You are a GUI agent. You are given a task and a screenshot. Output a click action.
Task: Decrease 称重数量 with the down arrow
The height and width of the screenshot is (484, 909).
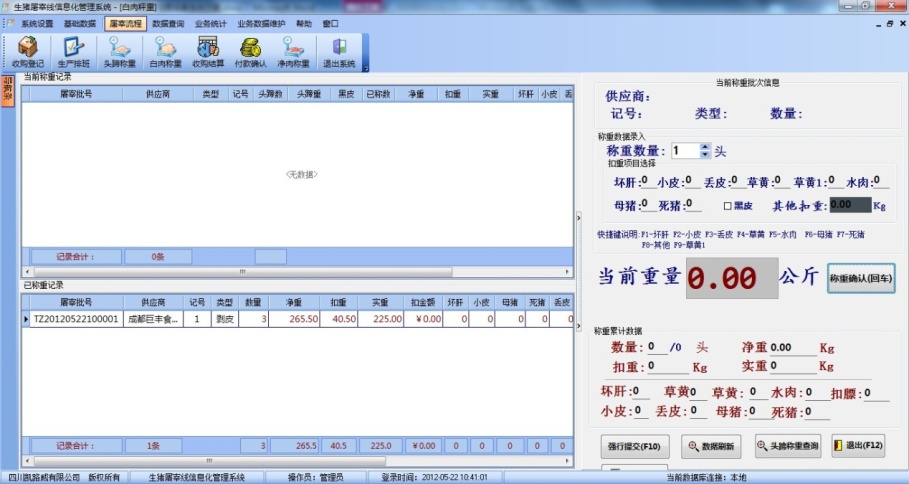point(705,155)
